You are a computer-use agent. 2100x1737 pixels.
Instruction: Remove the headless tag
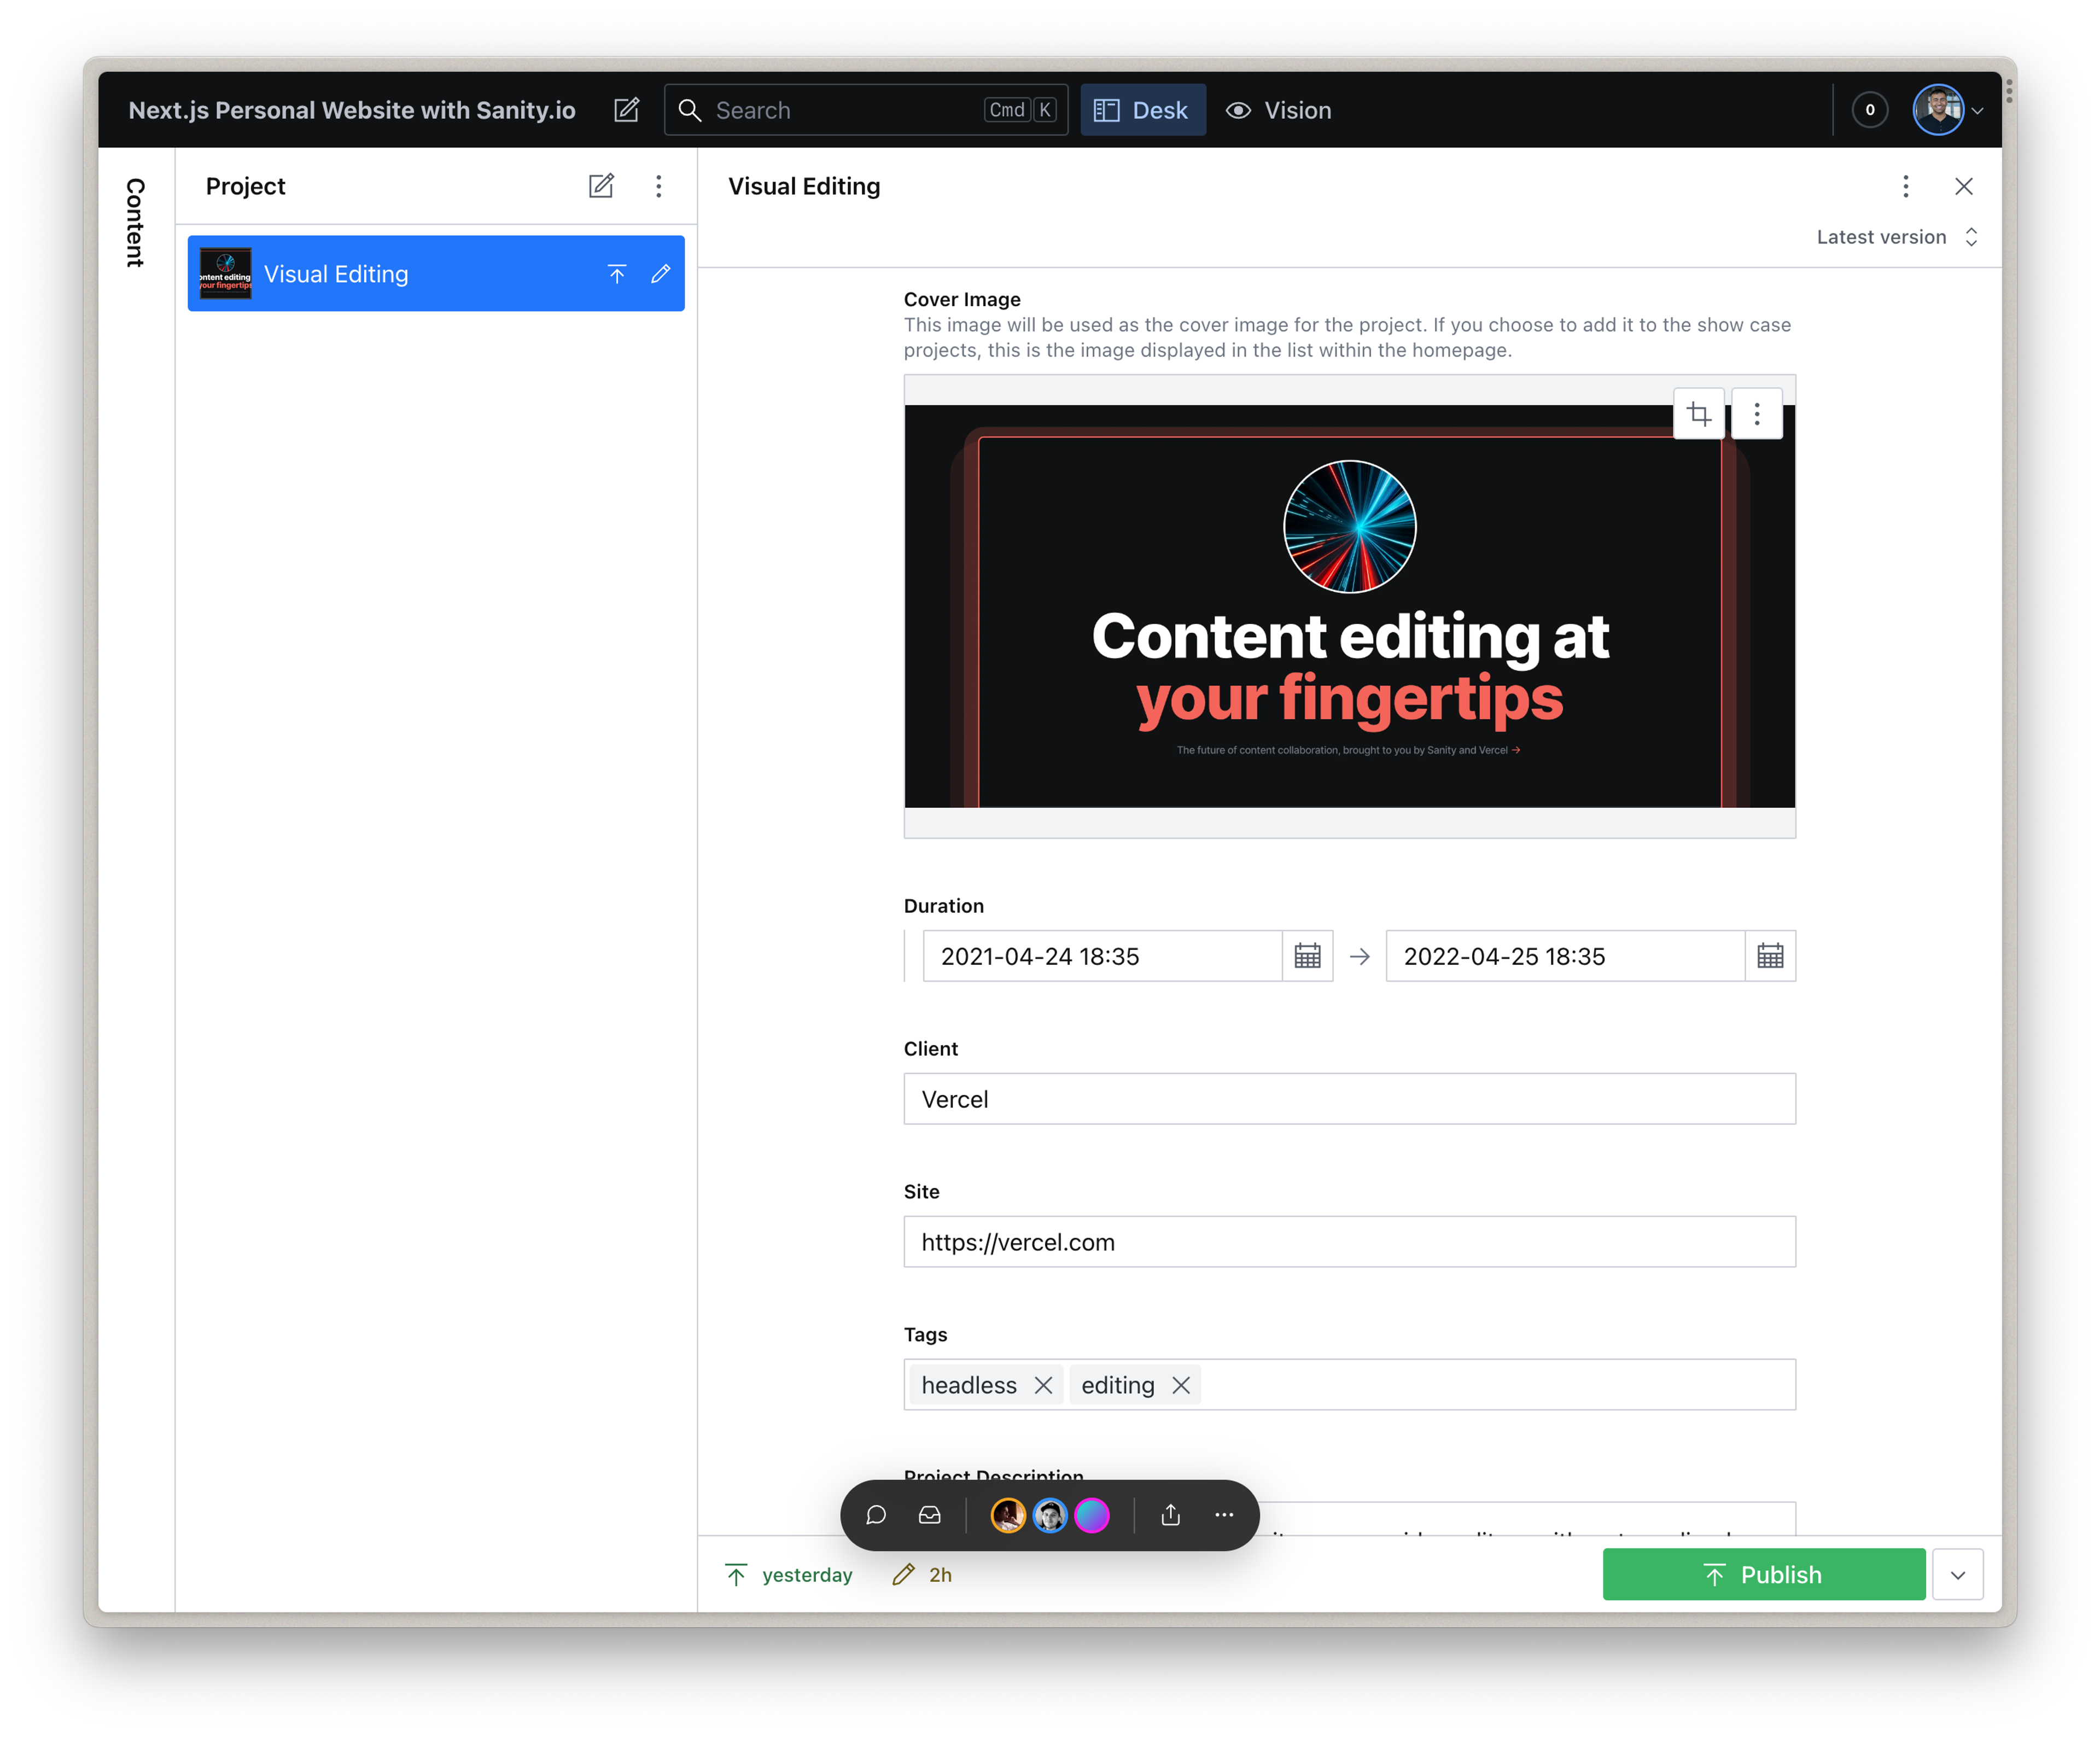pos(1043,1385)
